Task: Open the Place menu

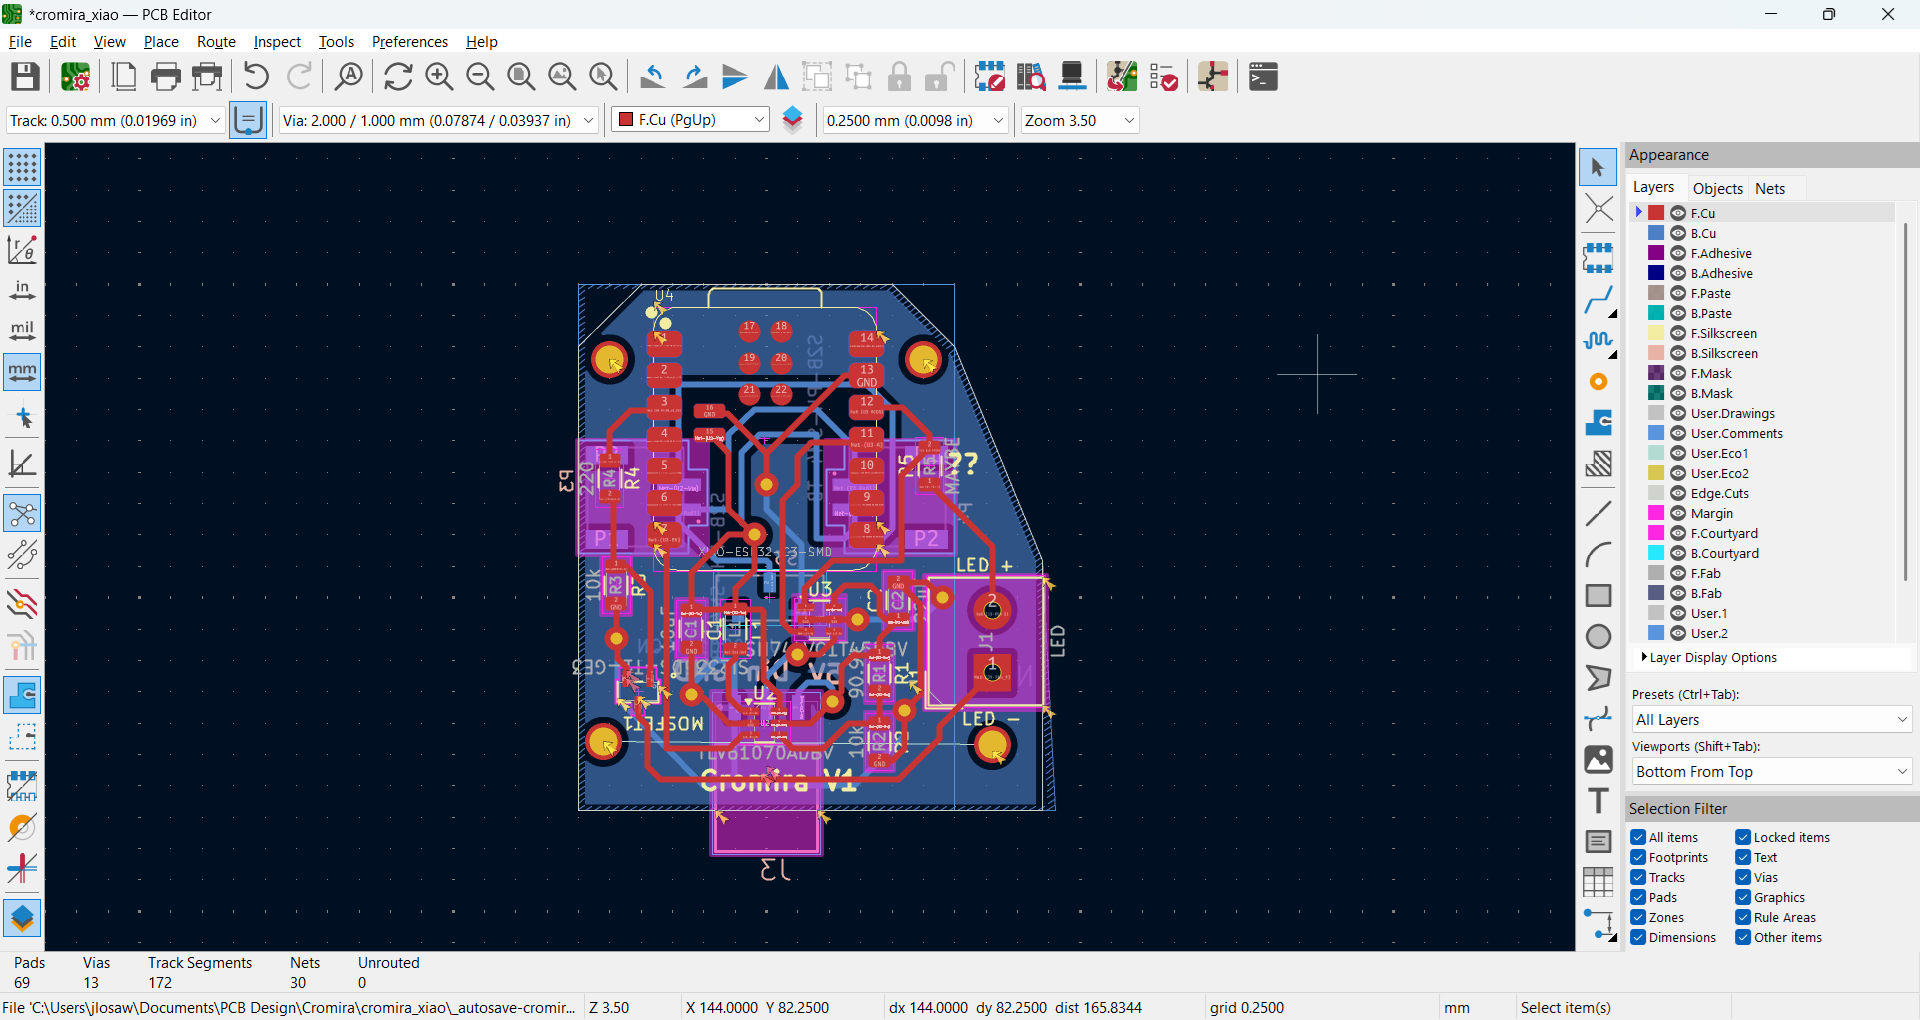Action: [x=161, y=42]
